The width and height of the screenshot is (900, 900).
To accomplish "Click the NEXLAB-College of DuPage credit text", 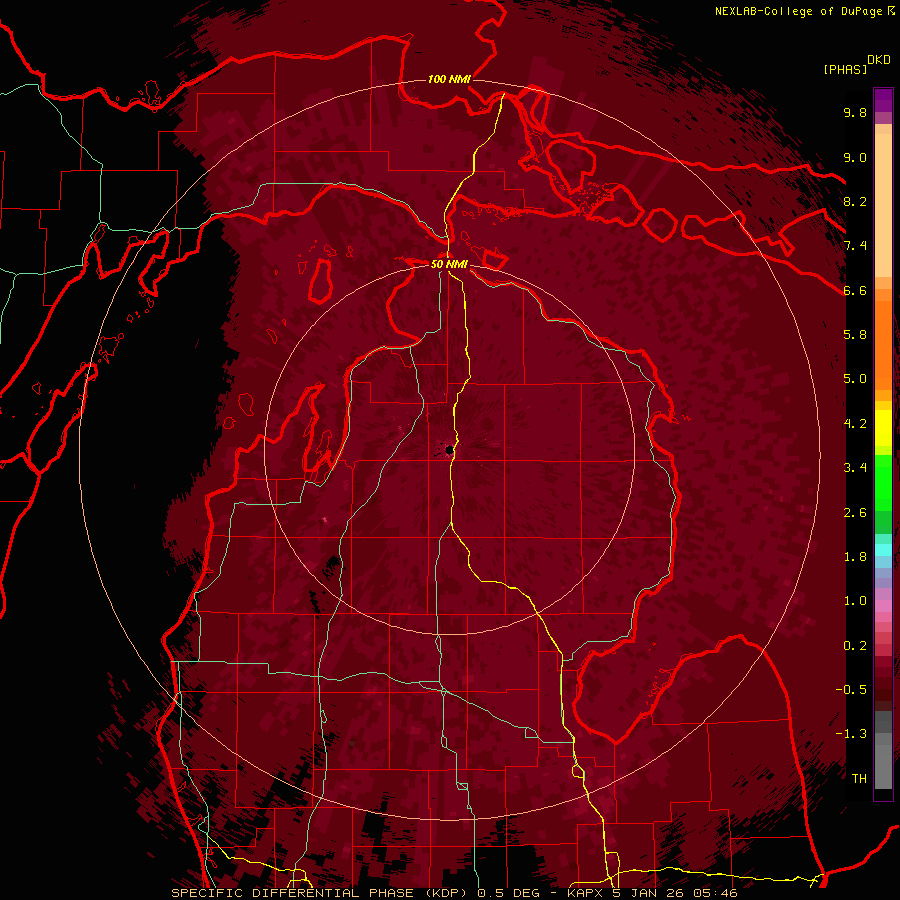I will point(799,11).
